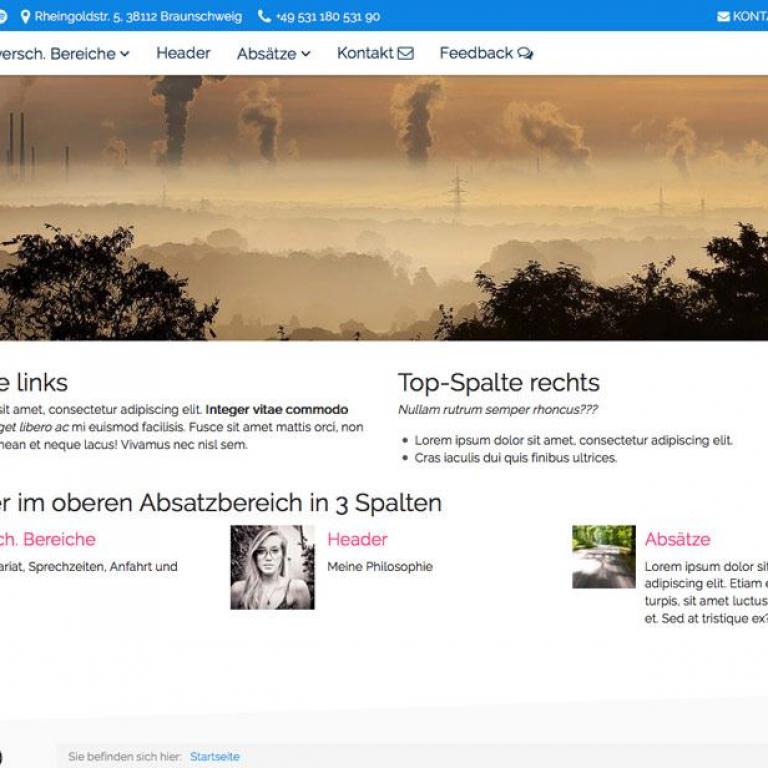The image size is (768, 768).
Task: Click the envelope icon next to KONTAKT
Action: pos(723,17)
